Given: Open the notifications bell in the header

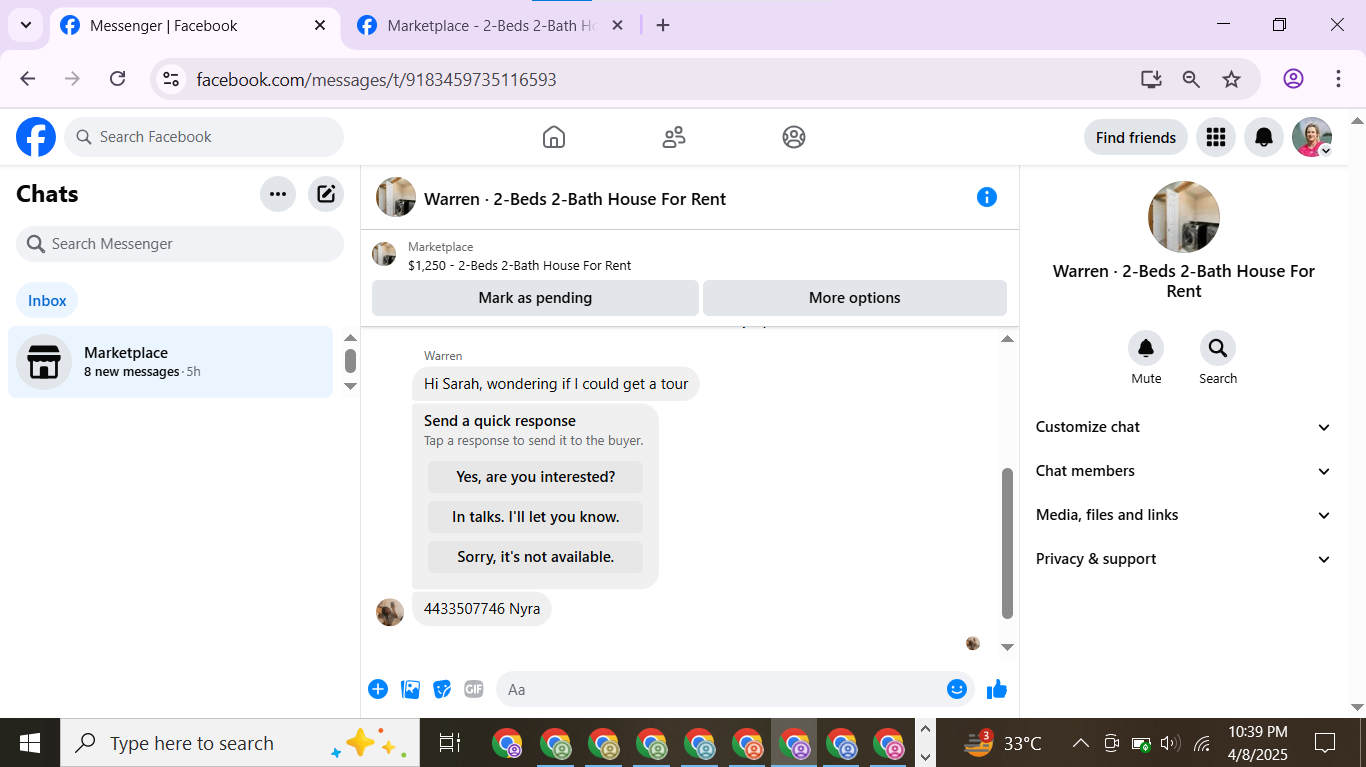Looking at the screenshot, I should coord(1264,137).
